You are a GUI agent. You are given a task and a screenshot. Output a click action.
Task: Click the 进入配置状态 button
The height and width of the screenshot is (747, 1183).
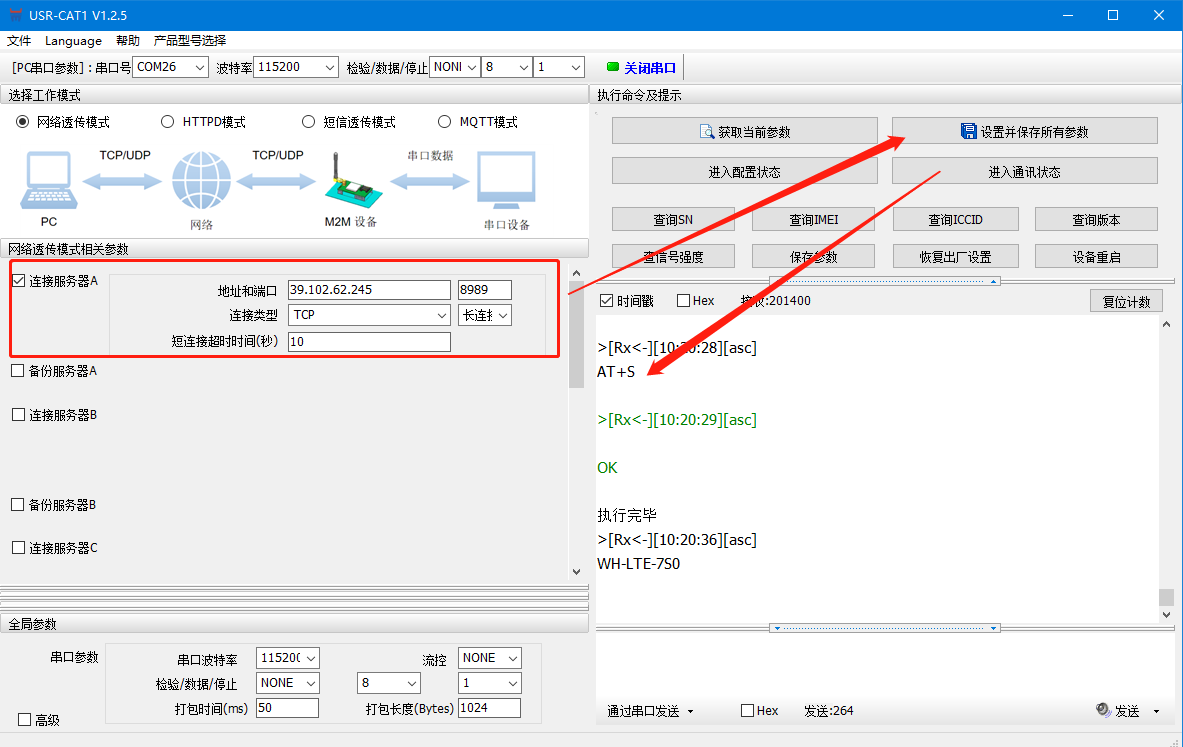(745, 171)
